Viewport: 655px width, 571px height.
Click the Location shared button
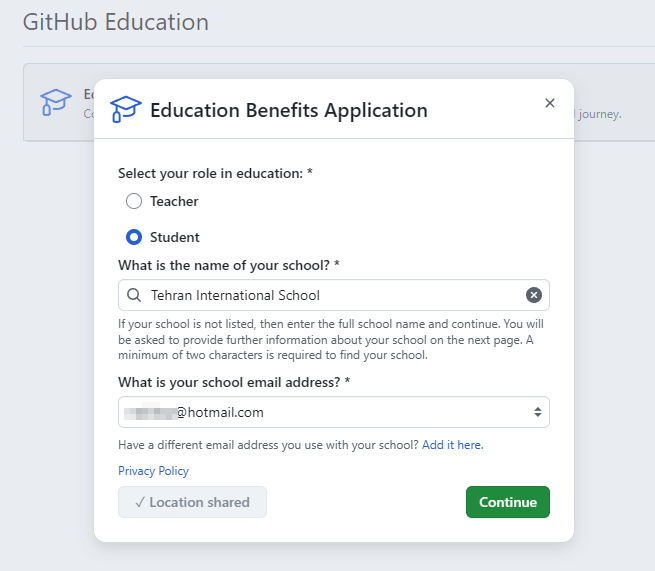coord(192,502)
